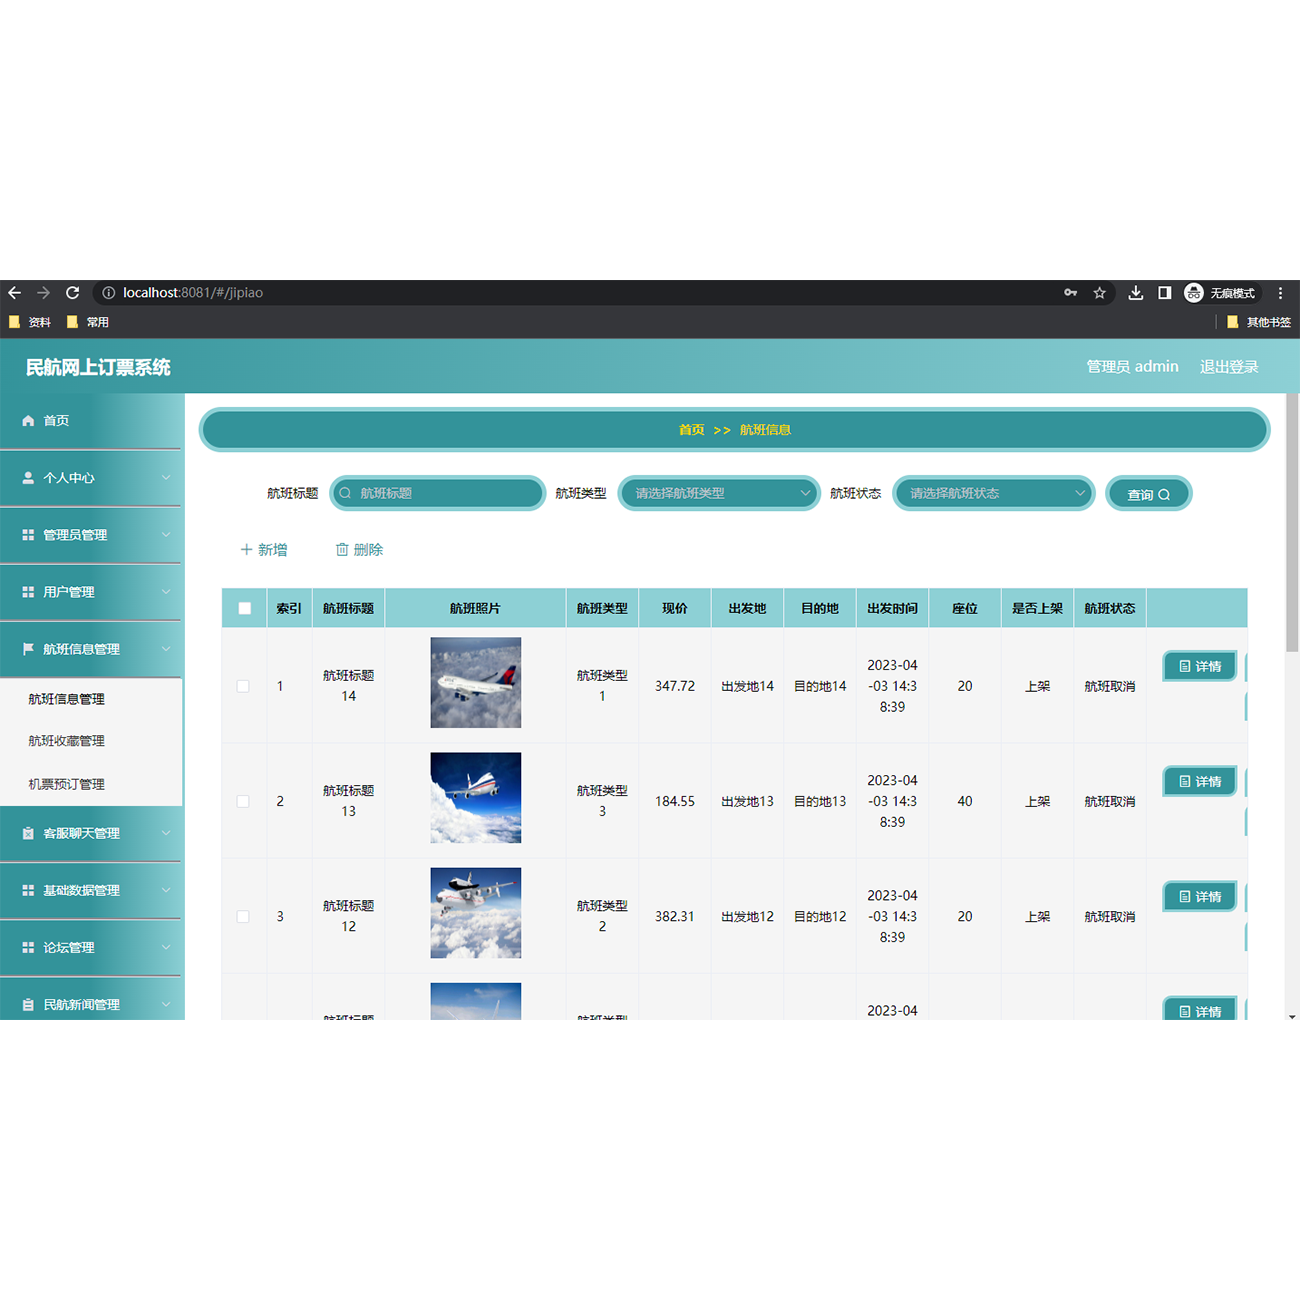
Task: Click airplane photo of 航班标题 14
Action: 476,683
